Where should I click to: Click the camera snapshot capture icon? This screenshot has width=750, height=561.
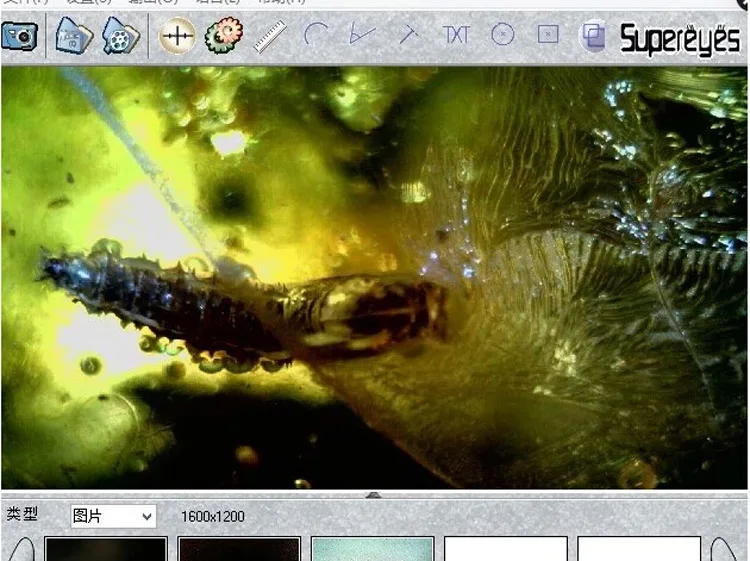(x=19, y=36)
